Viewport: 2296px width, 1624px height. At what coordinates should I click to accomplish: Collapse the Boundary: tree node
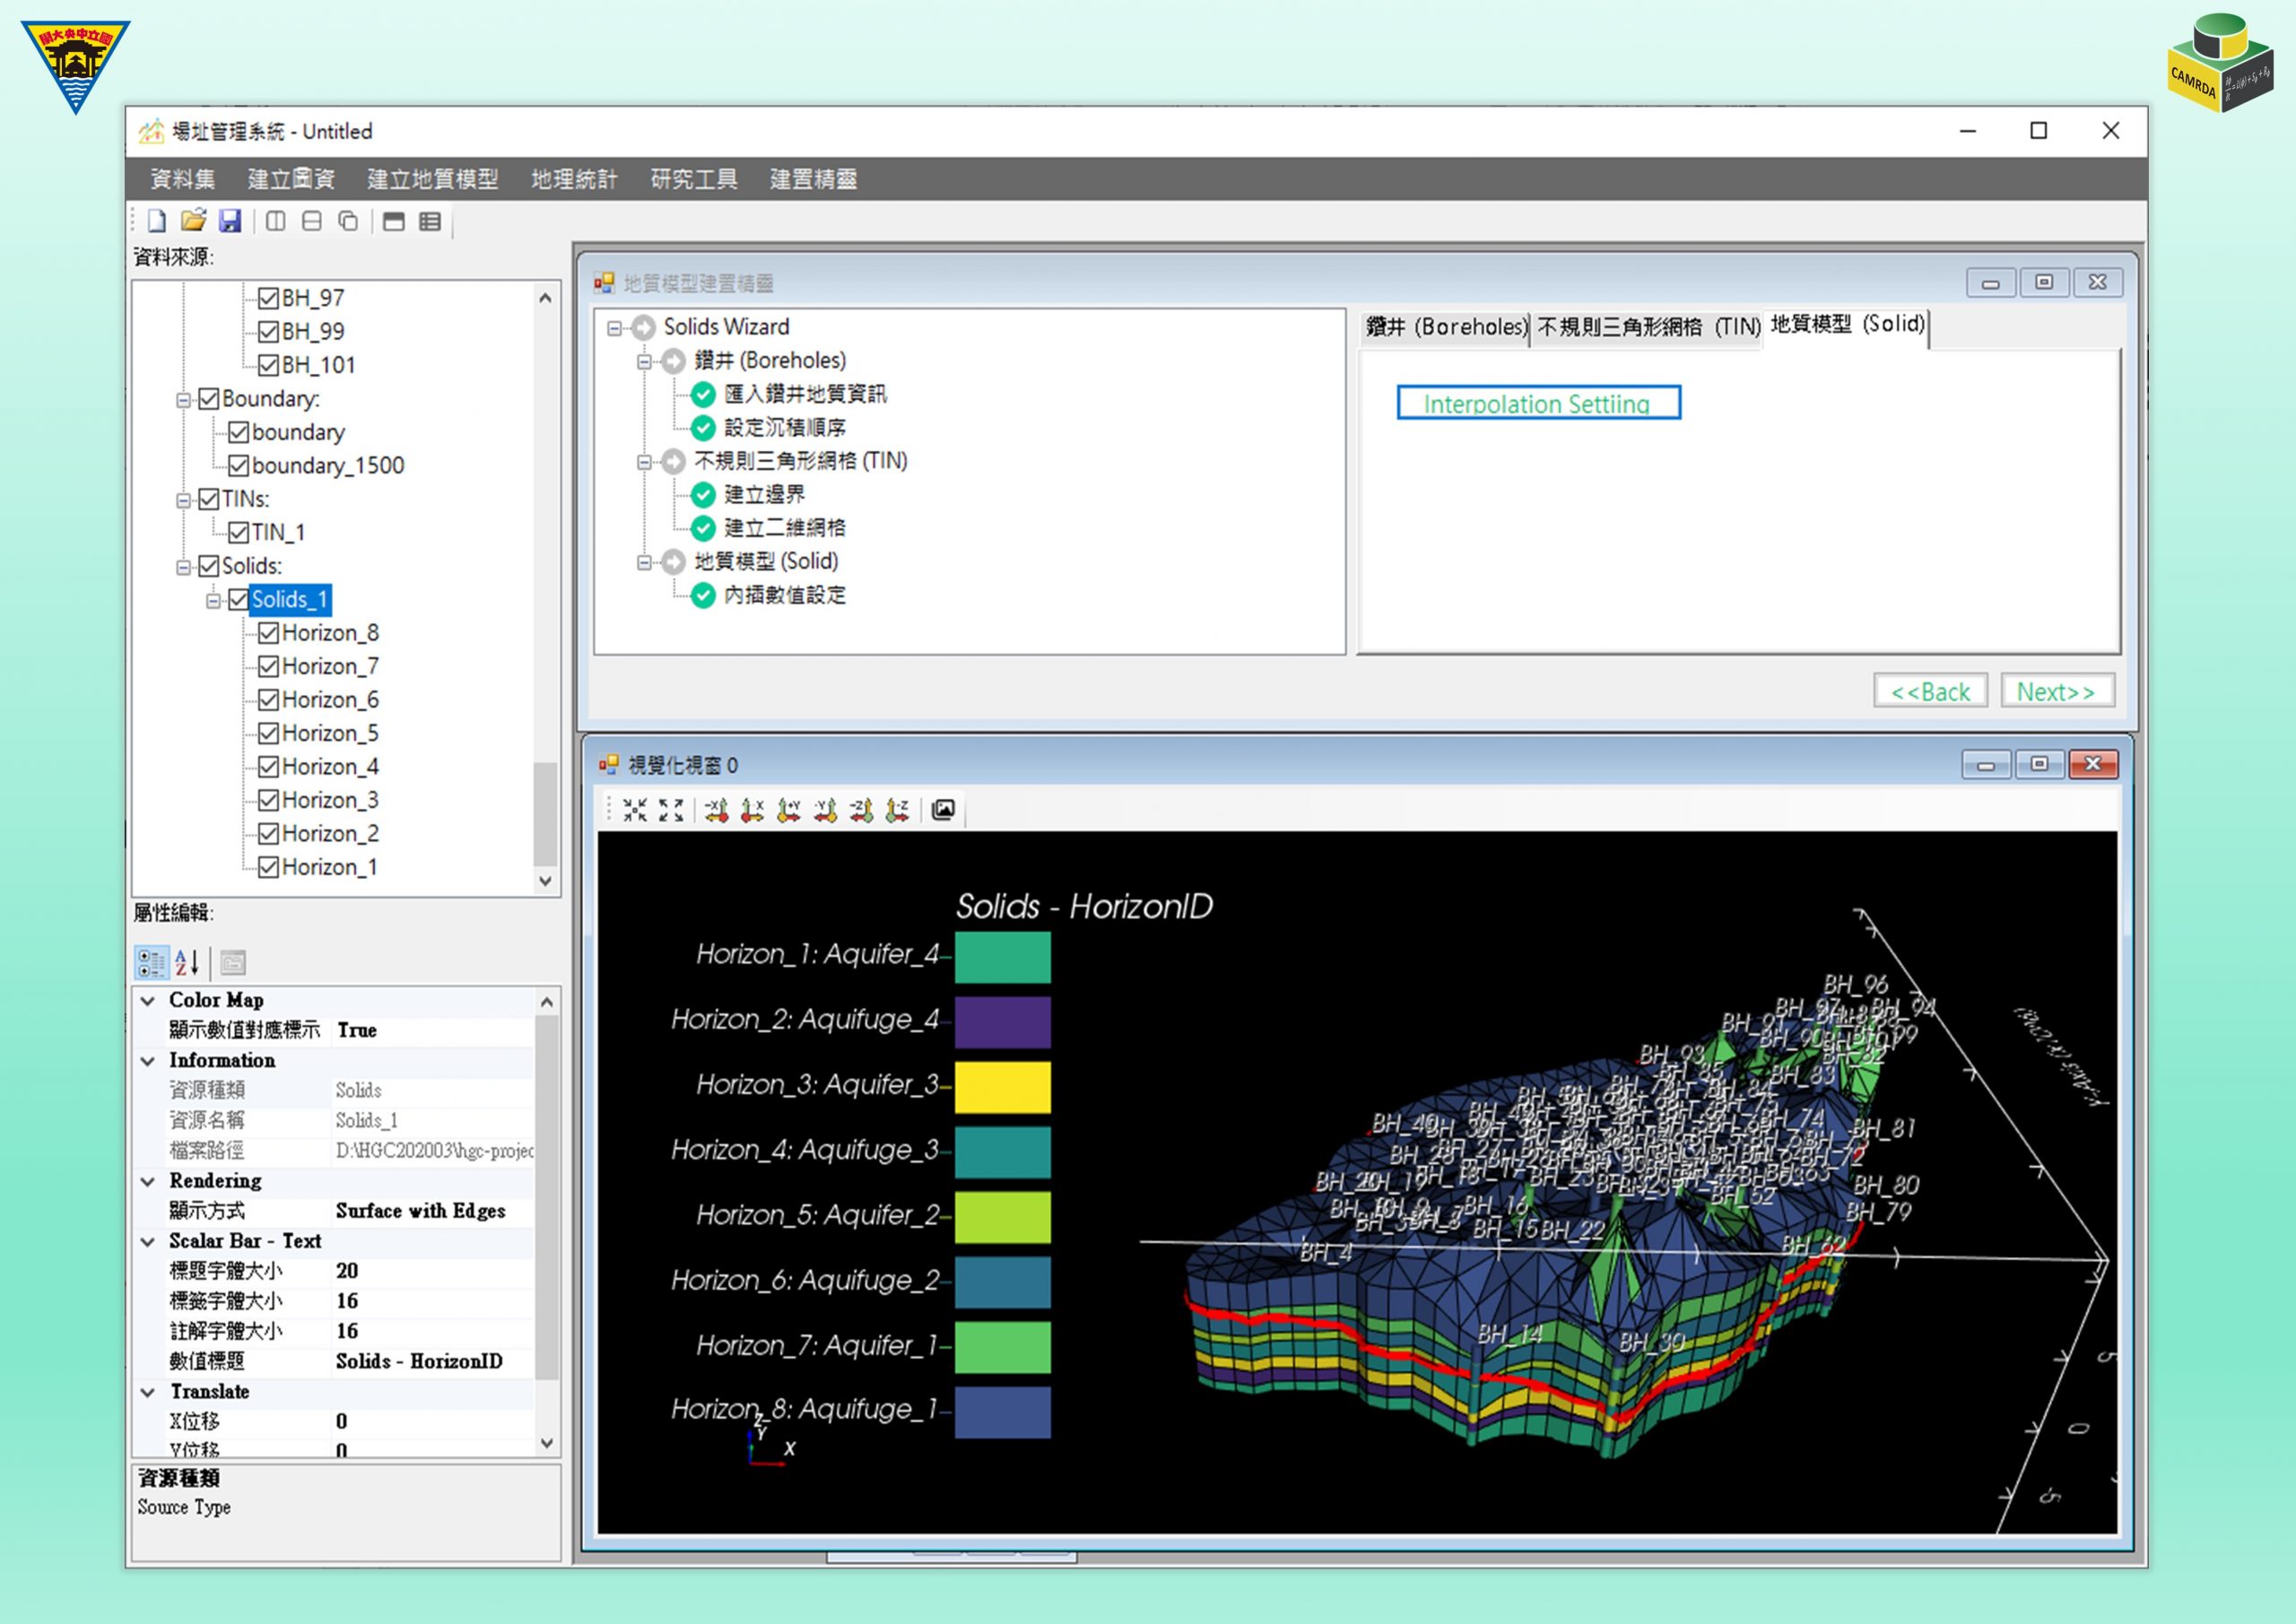(x=184, y=400)
